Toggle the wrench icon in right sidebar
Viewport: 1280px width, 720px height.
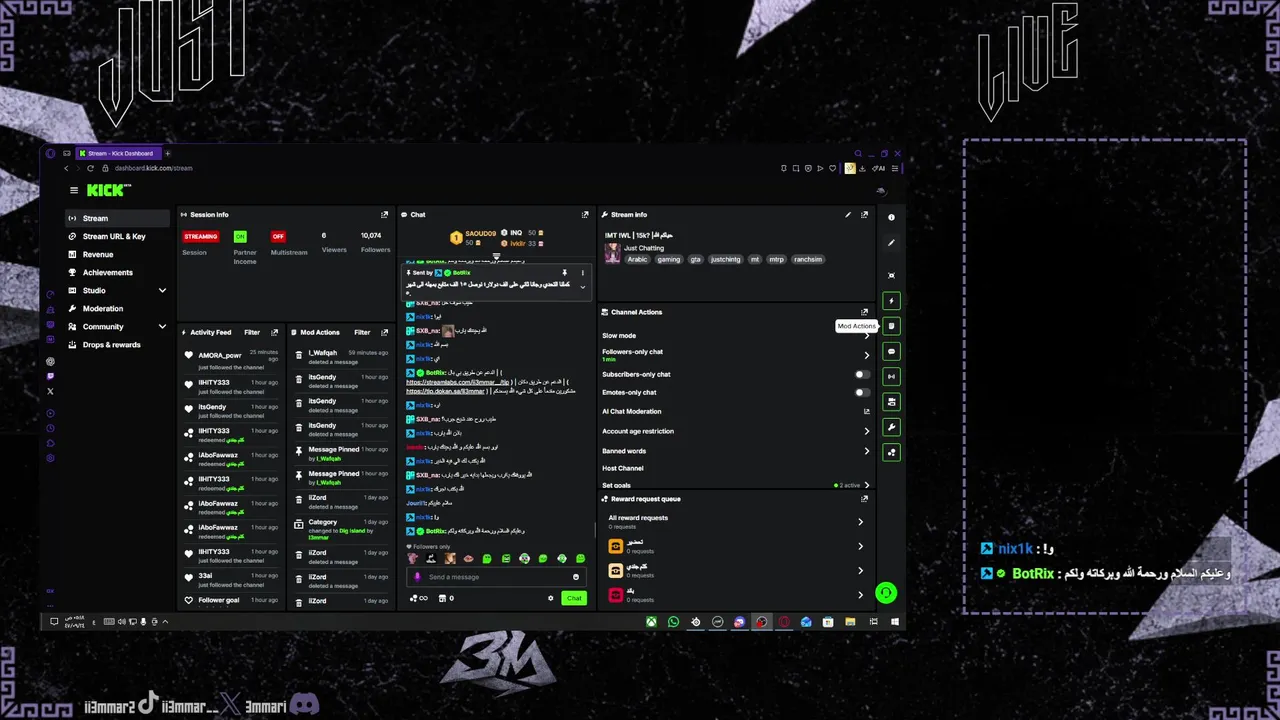(891, 427)
